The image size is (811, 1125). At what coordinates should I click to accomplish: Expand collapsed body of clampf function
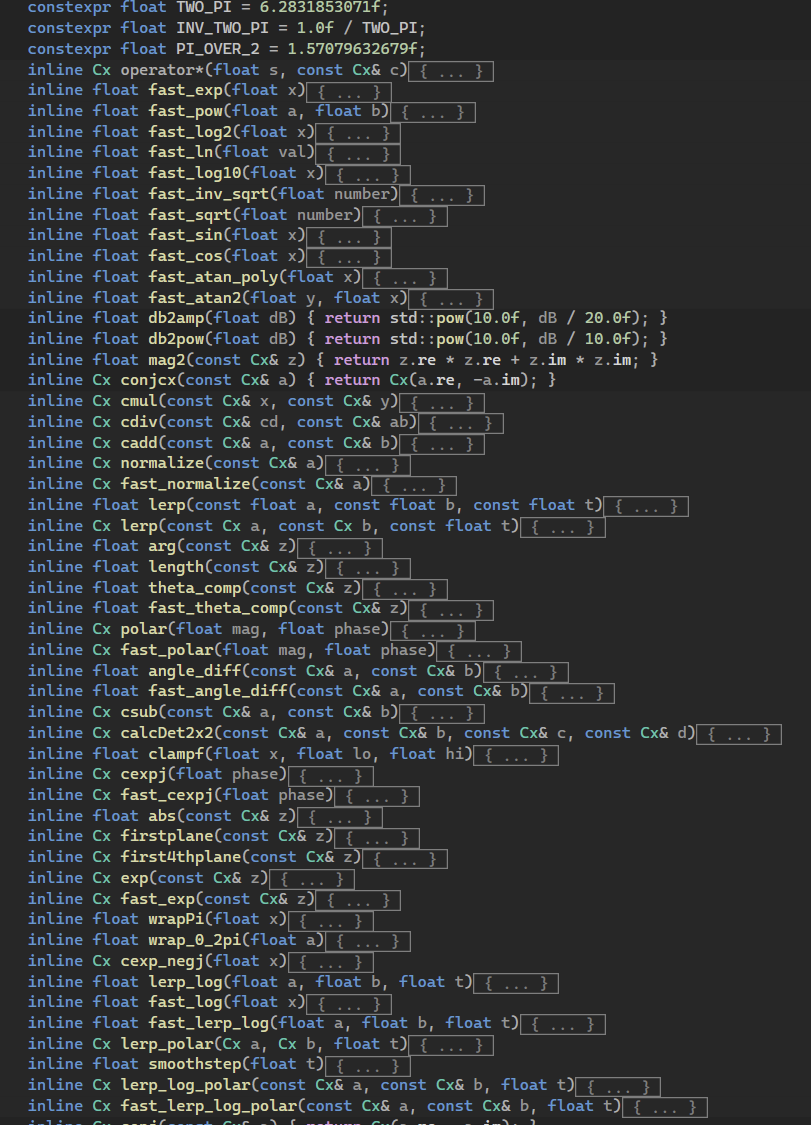(516, 755)
